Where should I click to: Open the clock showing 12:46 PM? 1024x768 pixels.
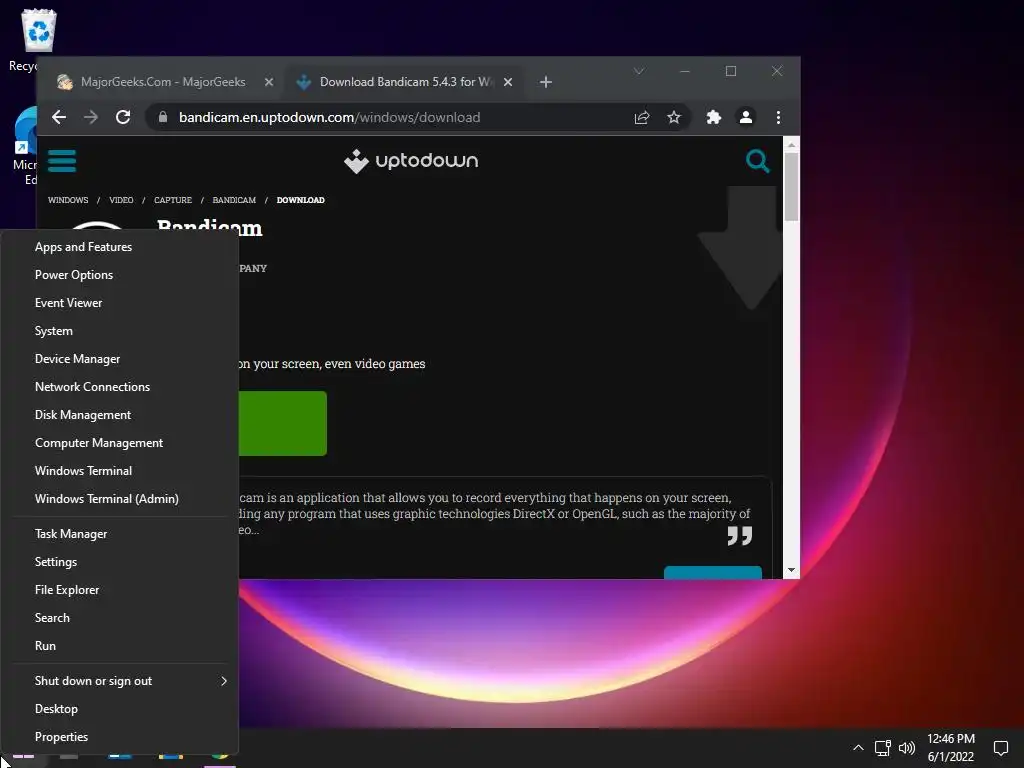click(951, 748)
